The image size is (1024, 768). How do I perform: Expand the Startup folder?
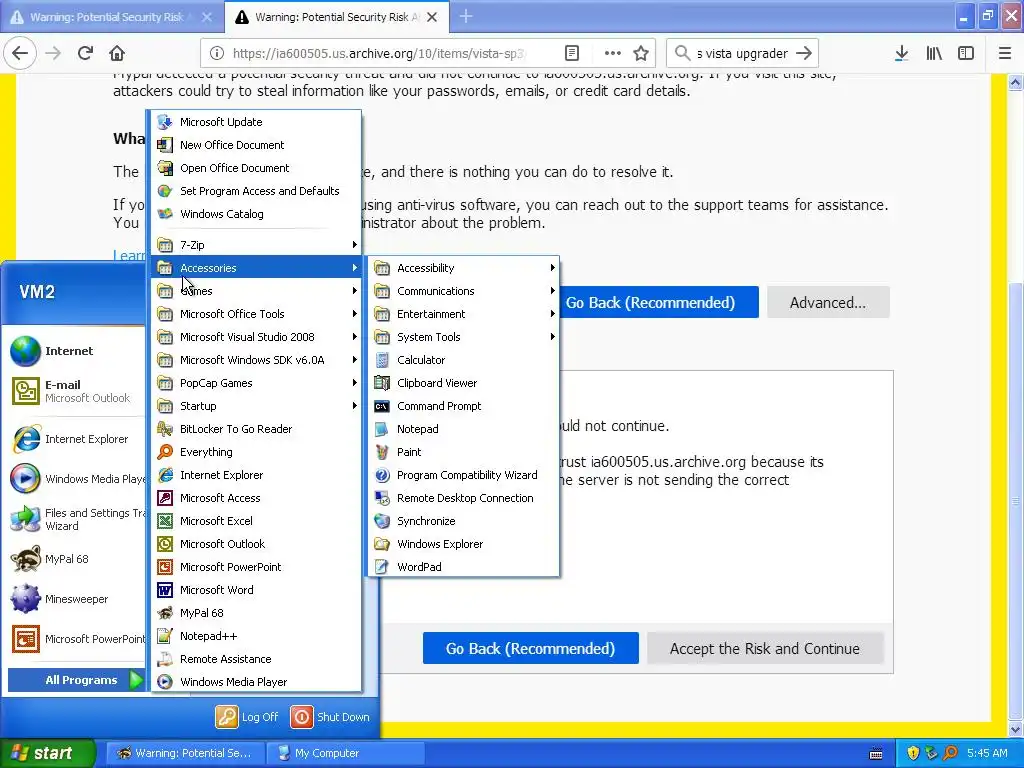[x=257, y=406]
